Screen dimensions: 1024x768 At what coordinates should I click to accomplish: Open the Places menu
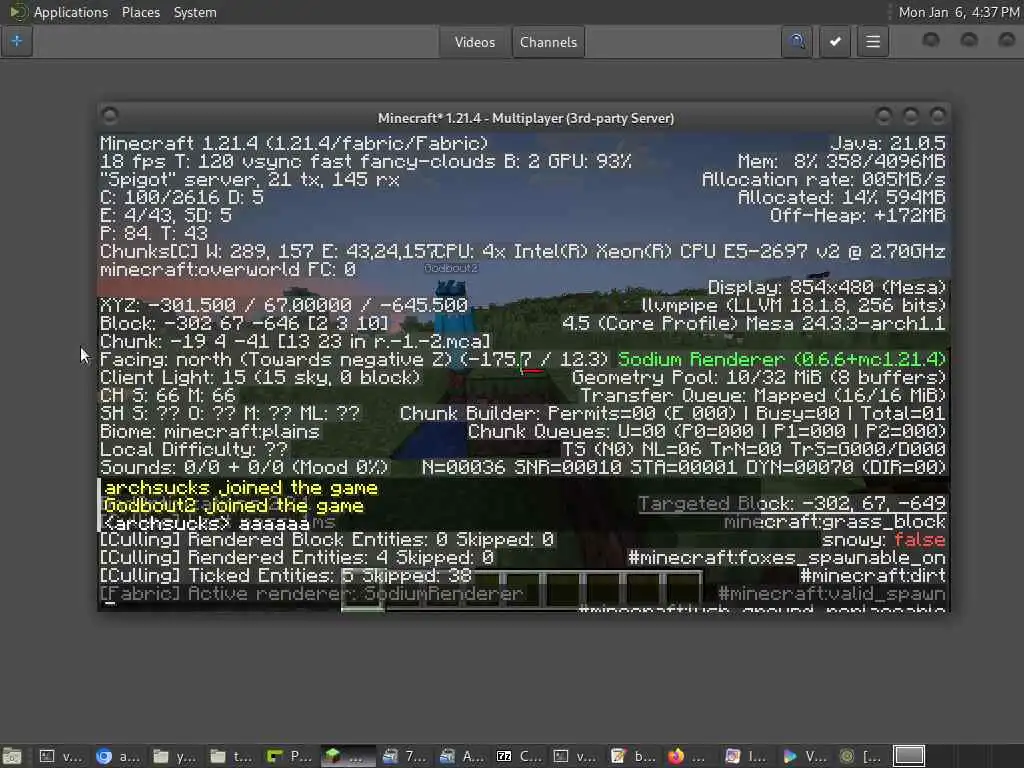point(140,12)
